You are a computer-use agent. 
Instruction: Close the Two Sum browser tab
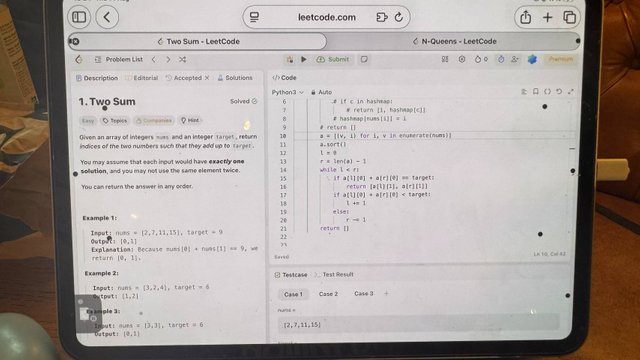(x=75, y=41)
